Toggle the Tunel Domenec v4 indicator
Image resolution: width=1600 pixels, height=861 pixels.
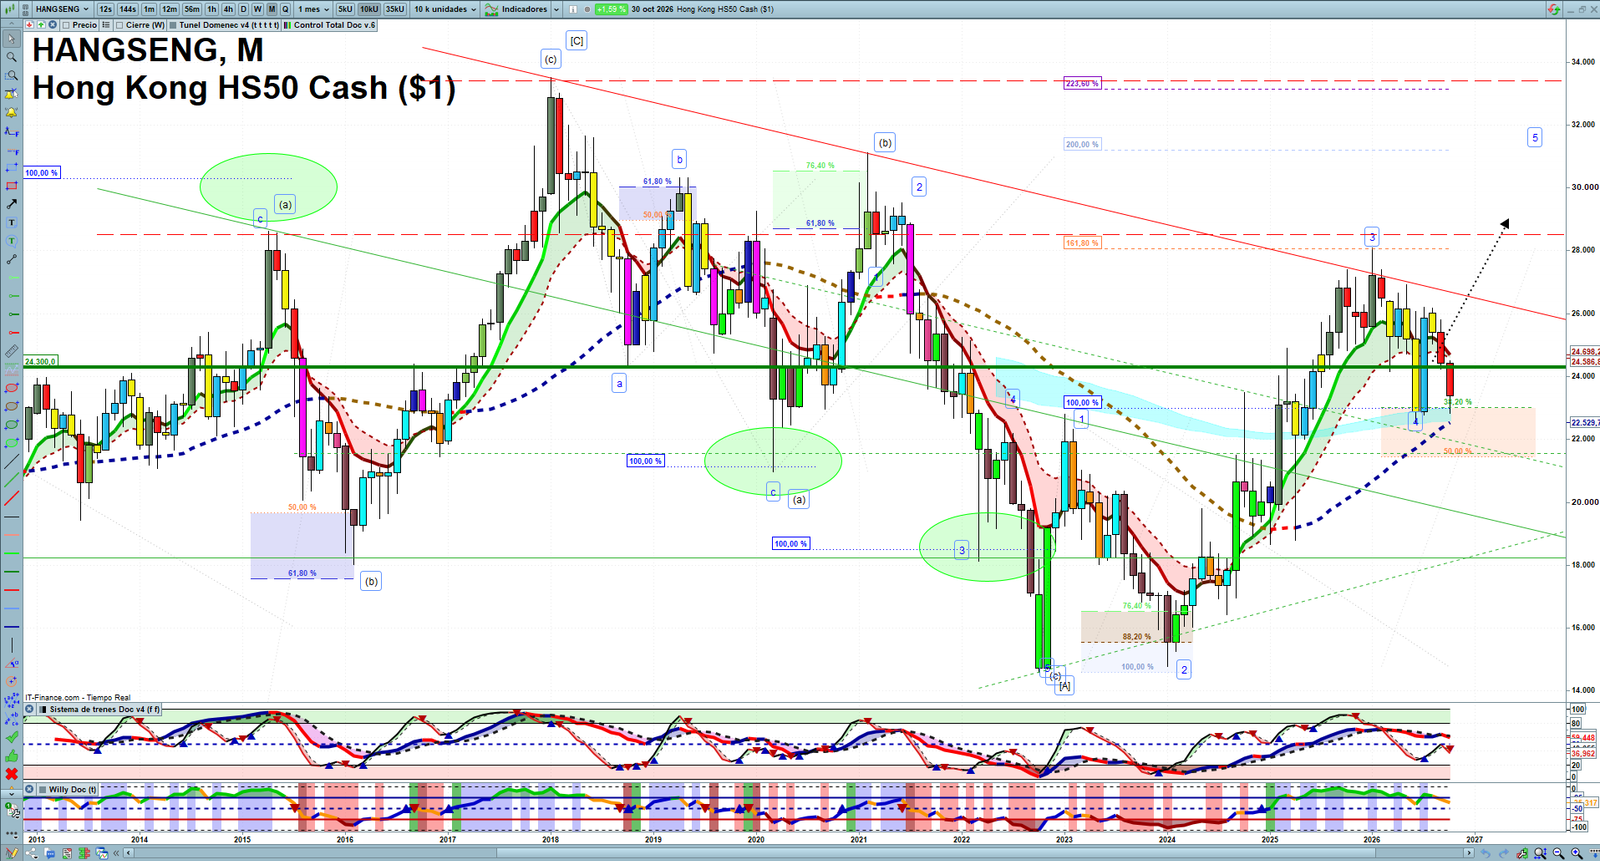coord(173,25)
